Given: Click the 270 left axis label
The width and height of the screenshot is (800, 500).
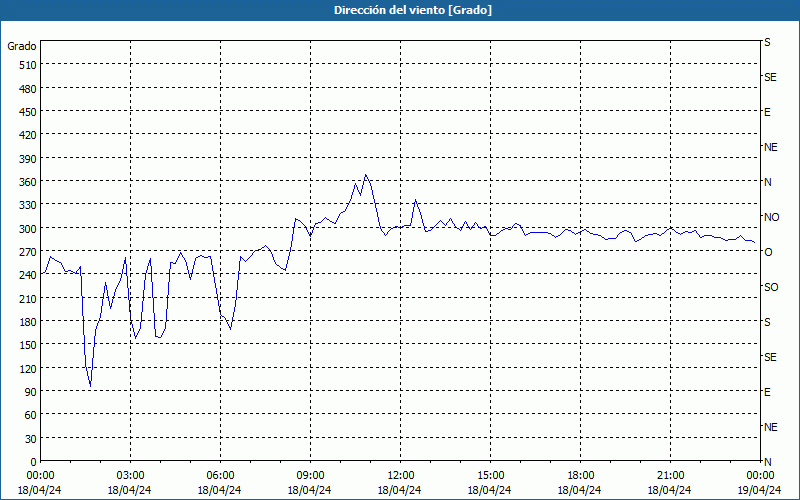Looking at the screenshot, I should pos(29,252).
